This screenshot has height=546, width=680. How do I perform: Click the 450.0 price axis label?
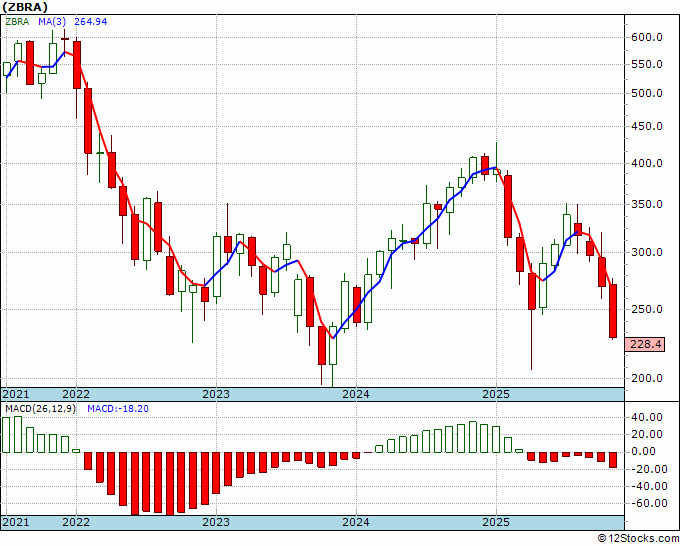point(646,127)
